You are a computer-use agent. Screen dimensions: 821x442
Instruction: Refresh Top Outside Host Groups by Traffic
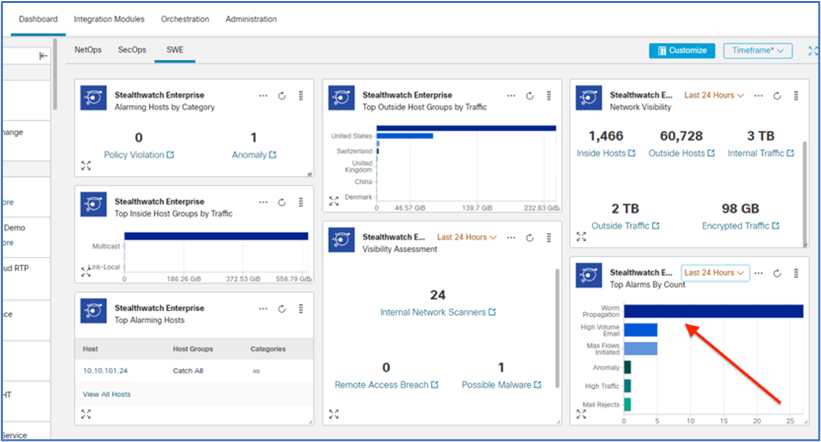pos(530,96)
